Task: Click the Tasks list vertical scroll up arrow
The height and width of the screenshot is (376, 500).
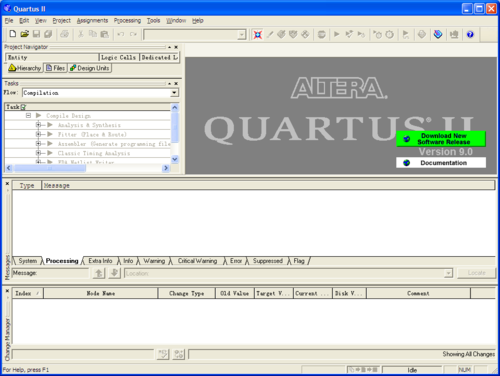Action: tap(175, 108)
